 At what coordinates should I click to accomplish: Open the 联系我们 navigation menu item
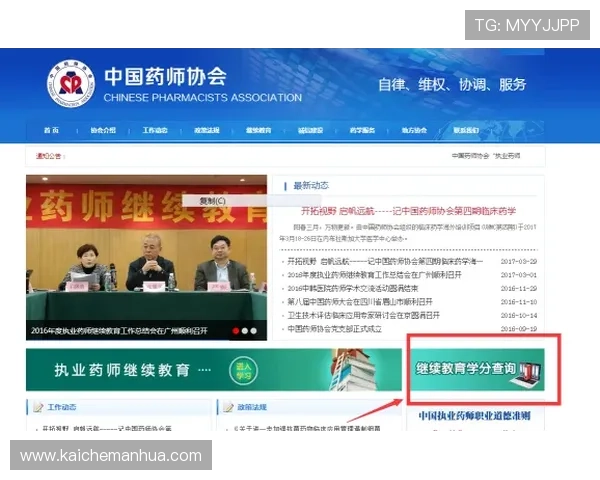click(466, 130)
